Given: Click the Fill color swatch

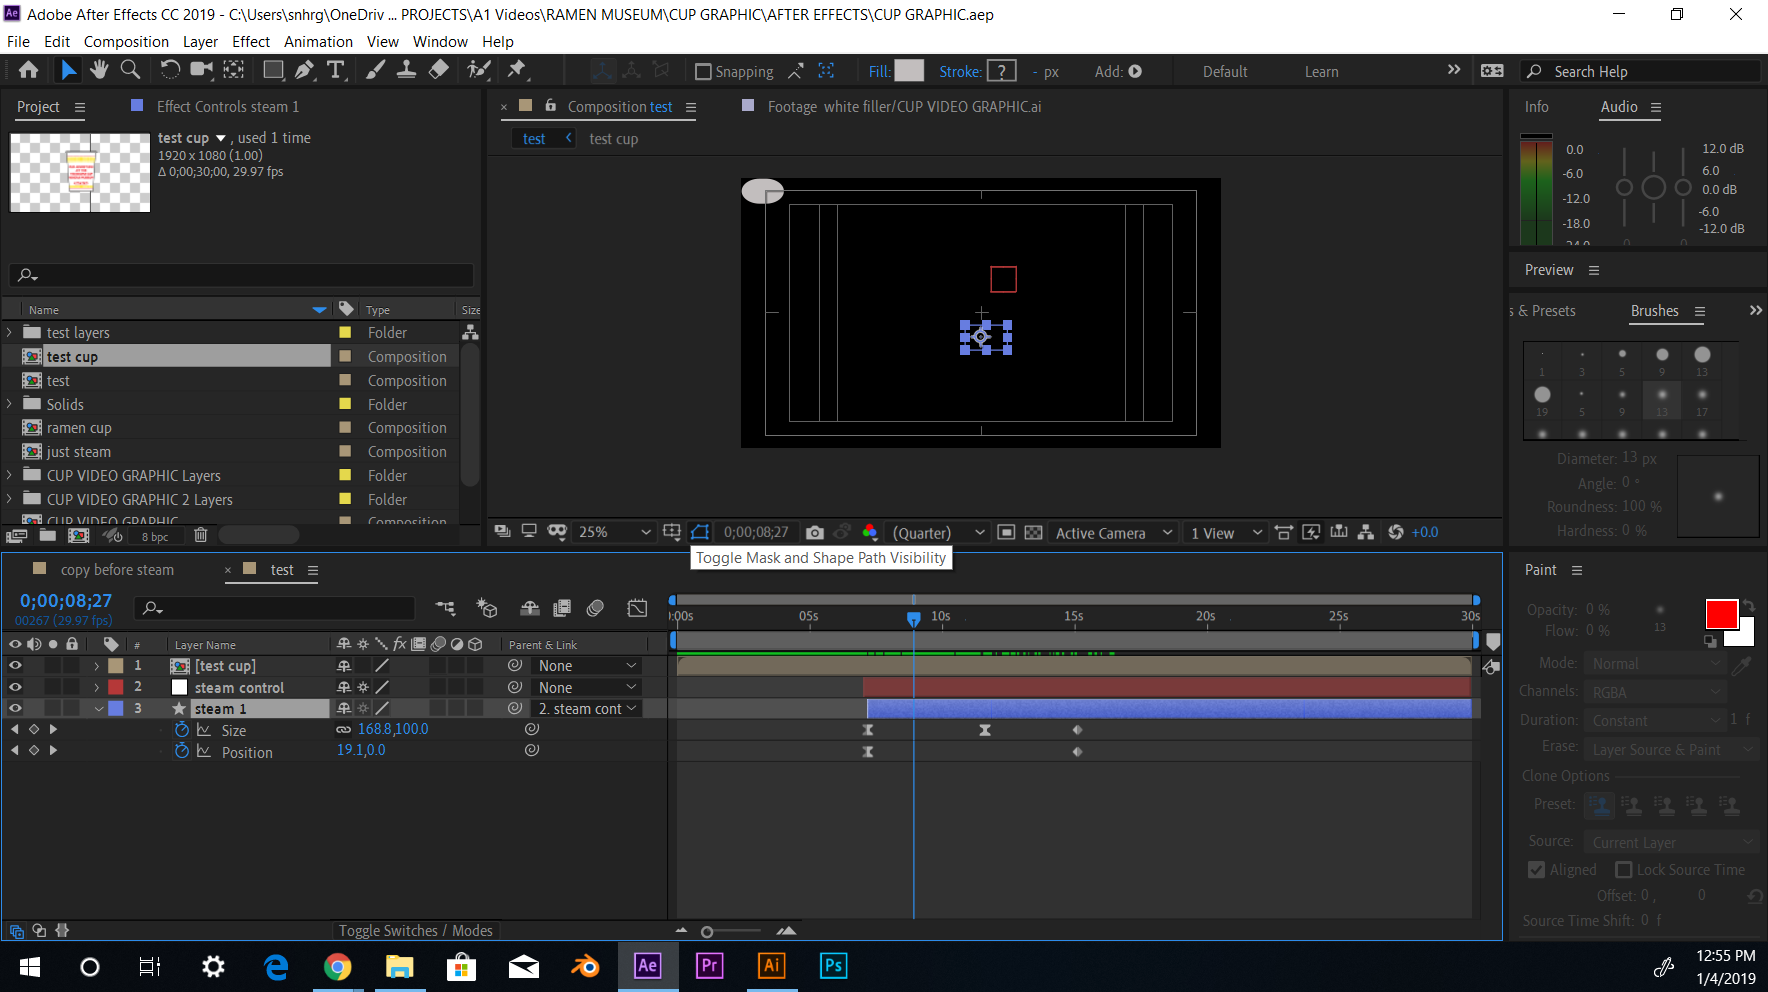Looking at the screenshot, I should (909, 71).
